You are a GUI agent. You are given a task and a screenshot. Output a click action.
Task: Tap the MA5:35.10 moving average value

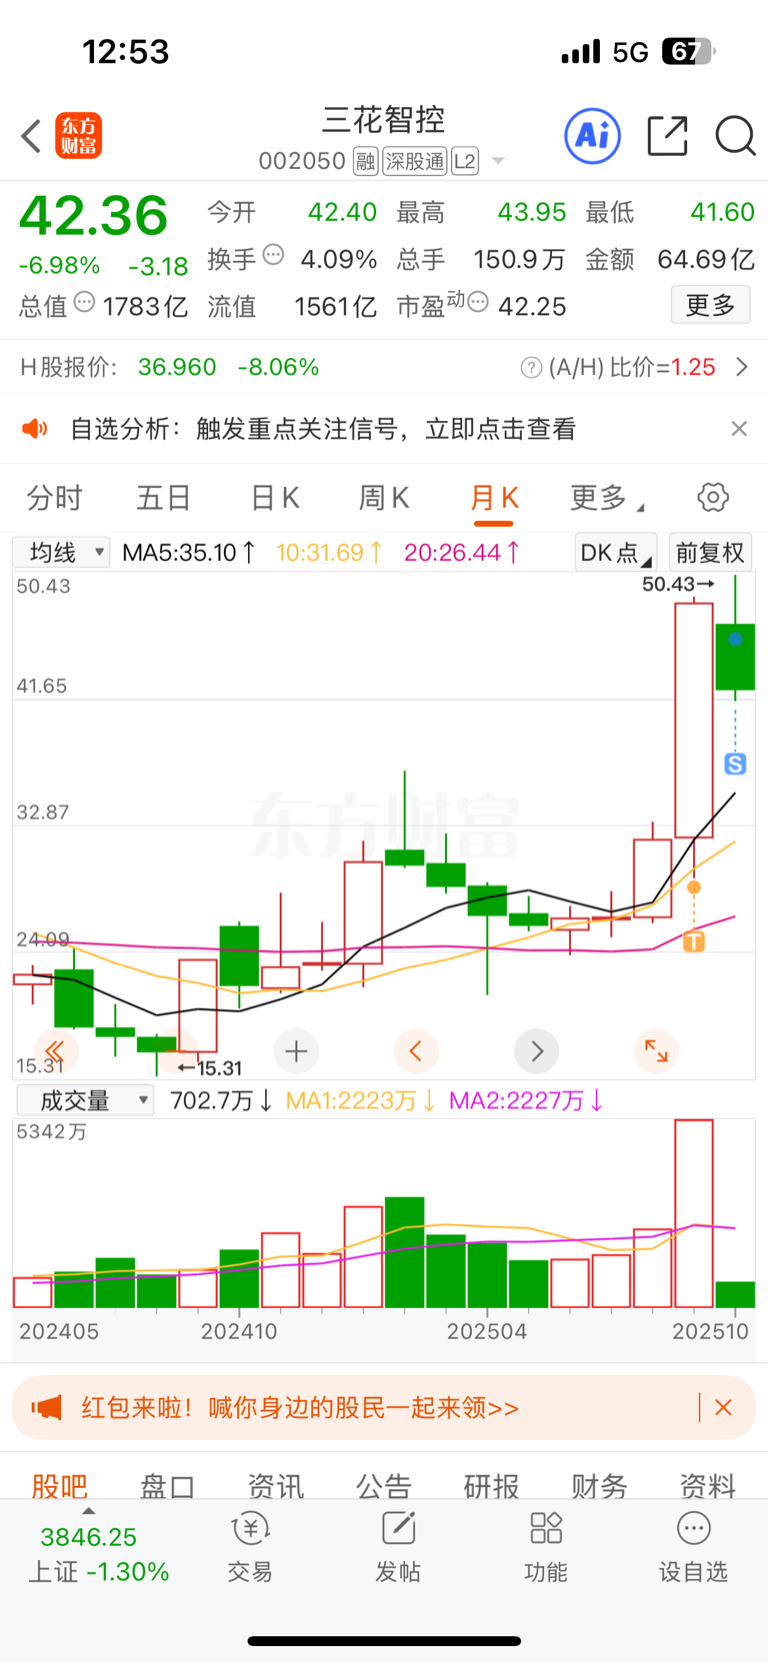pyautogui.click(x=188, y=552)
